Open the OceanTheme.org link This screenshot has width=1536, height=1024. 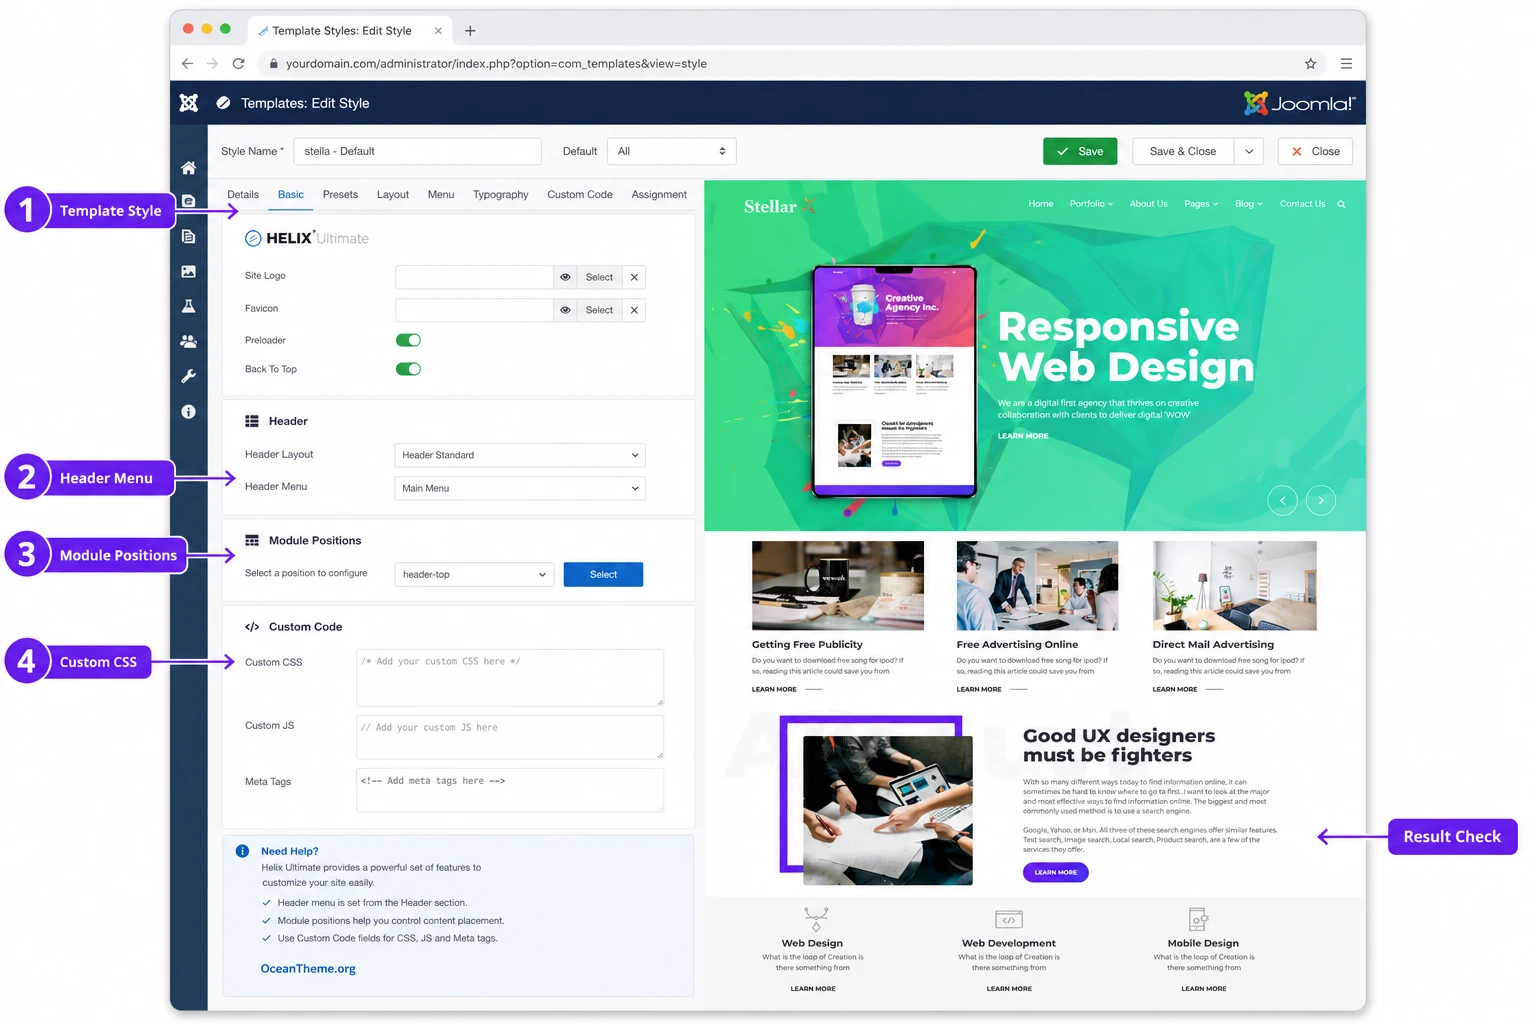[308, 969]
